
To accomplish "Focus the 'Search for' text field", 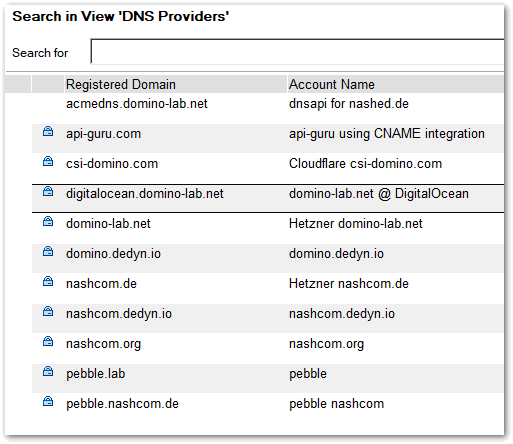I will click(x=297, y=51).
